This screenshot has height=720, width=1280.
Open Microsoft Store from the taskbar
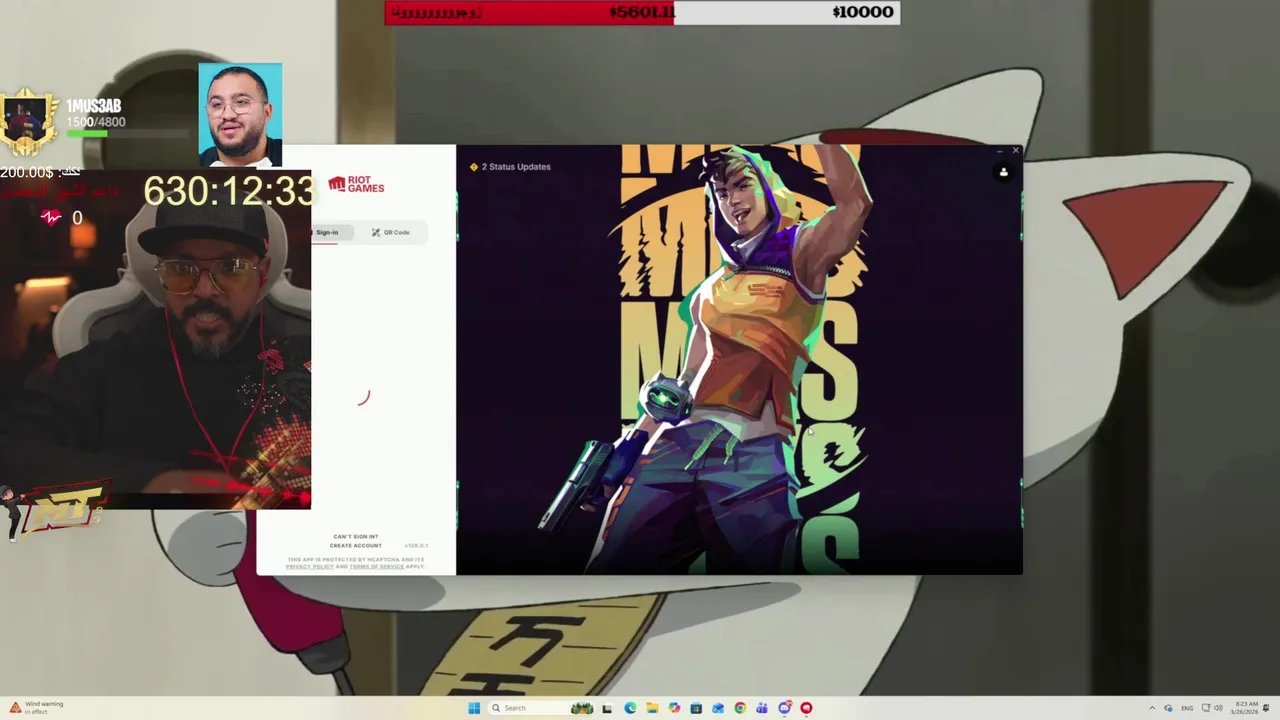pos(696,708)
